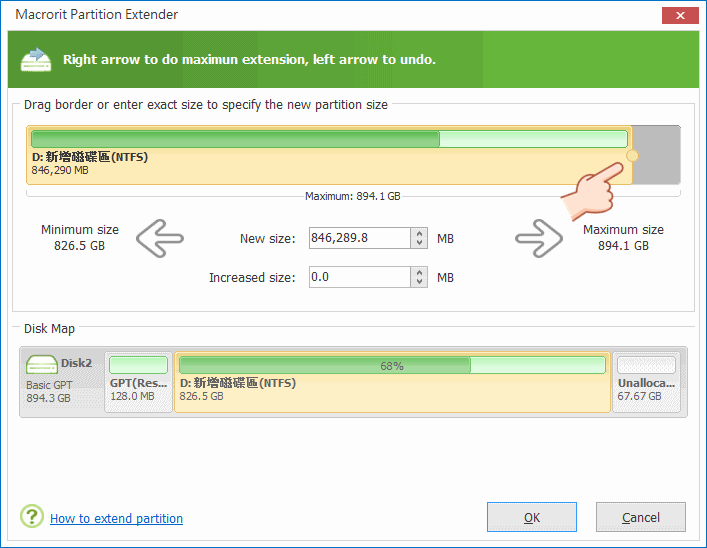
Task: Click the 846,290 MB size text
Action: [x=60, y=170]
